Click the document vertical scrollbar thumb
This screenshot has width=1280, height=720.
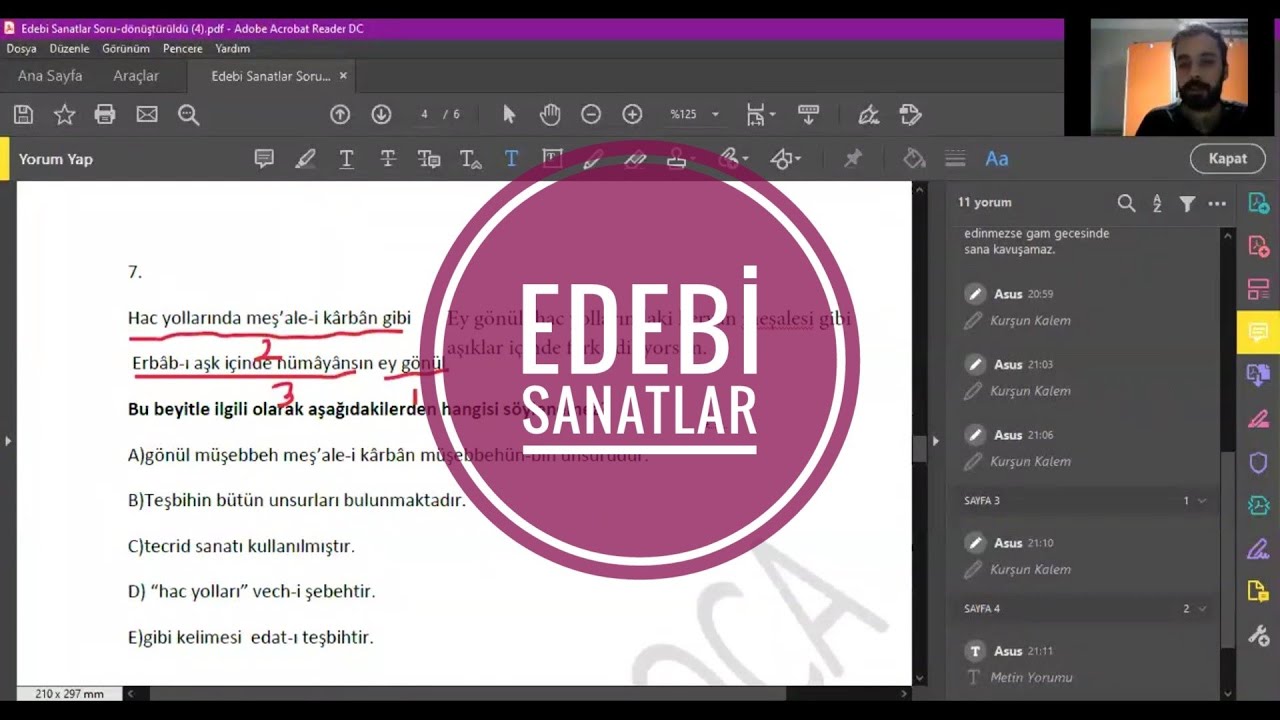[x=919, y=448]
